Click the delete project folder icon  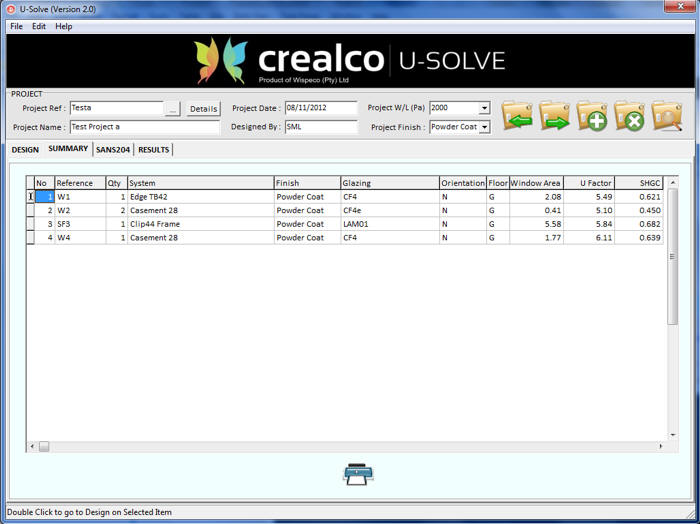pyautogui.click(x=629, y=117)
